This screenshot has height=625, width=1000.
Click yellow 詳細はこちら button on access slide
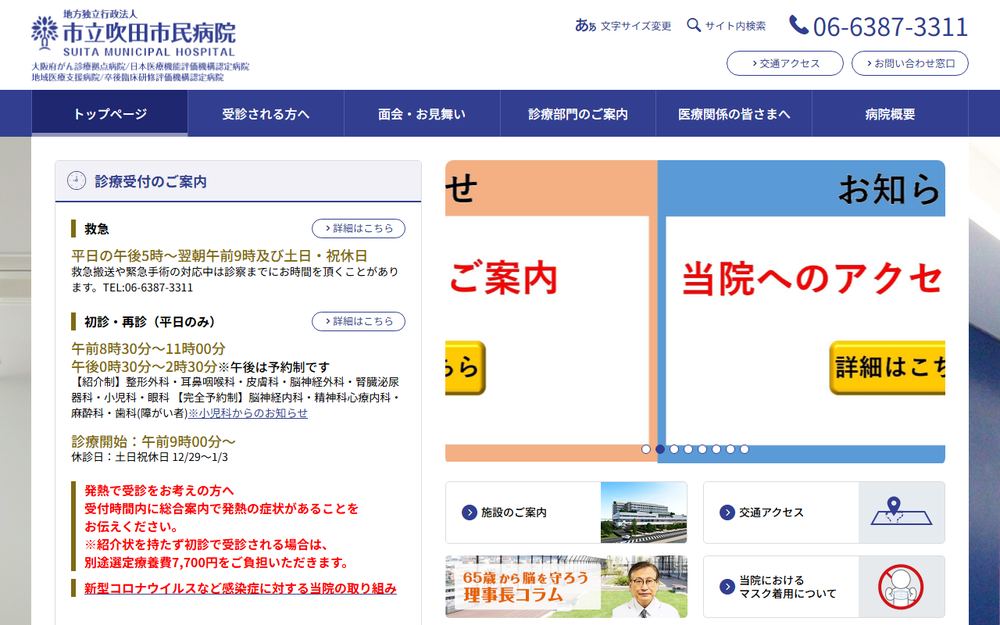click(x=887, y=367)
